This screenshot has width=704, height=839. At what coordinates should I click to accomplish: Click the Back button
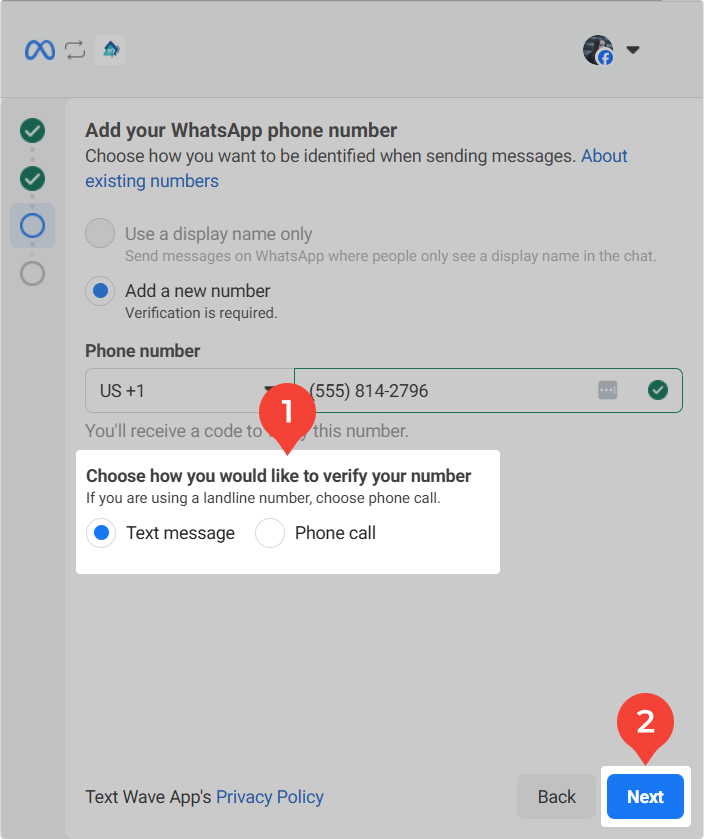point(556,797)
